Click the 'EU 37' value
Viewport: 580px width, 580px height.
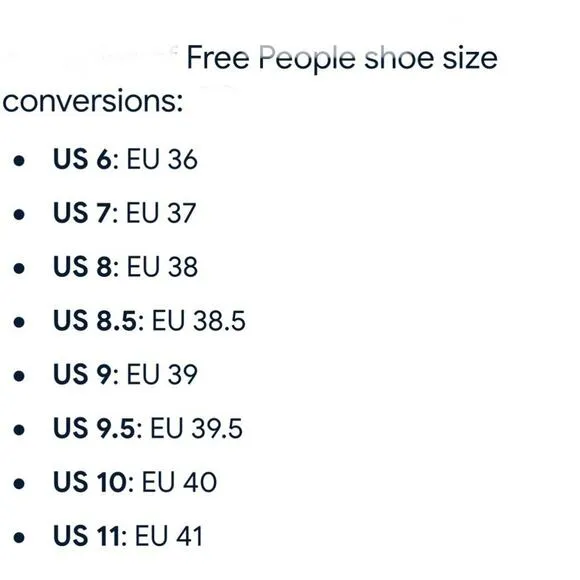161,213
